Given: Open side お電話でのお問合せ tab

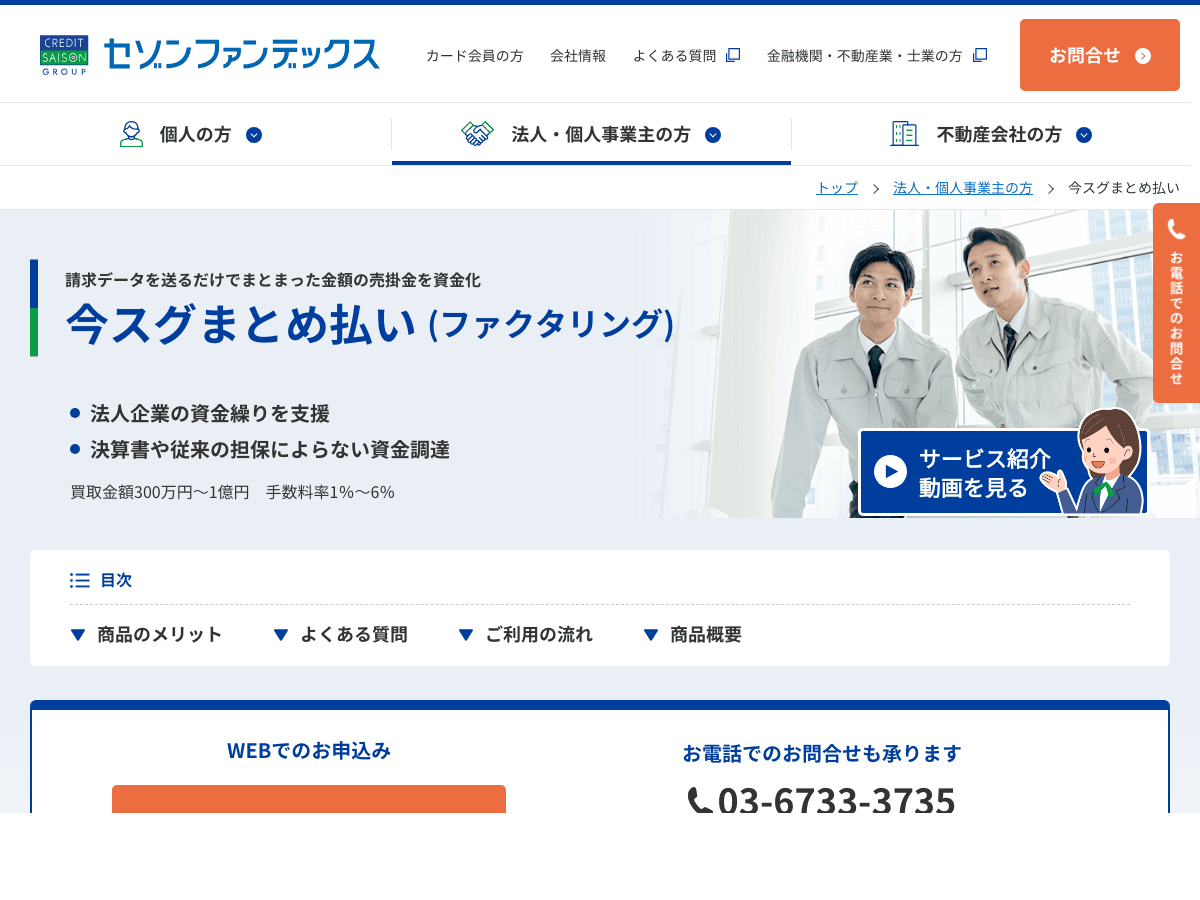Looking at the screenshot, I should coord(1176,303).
